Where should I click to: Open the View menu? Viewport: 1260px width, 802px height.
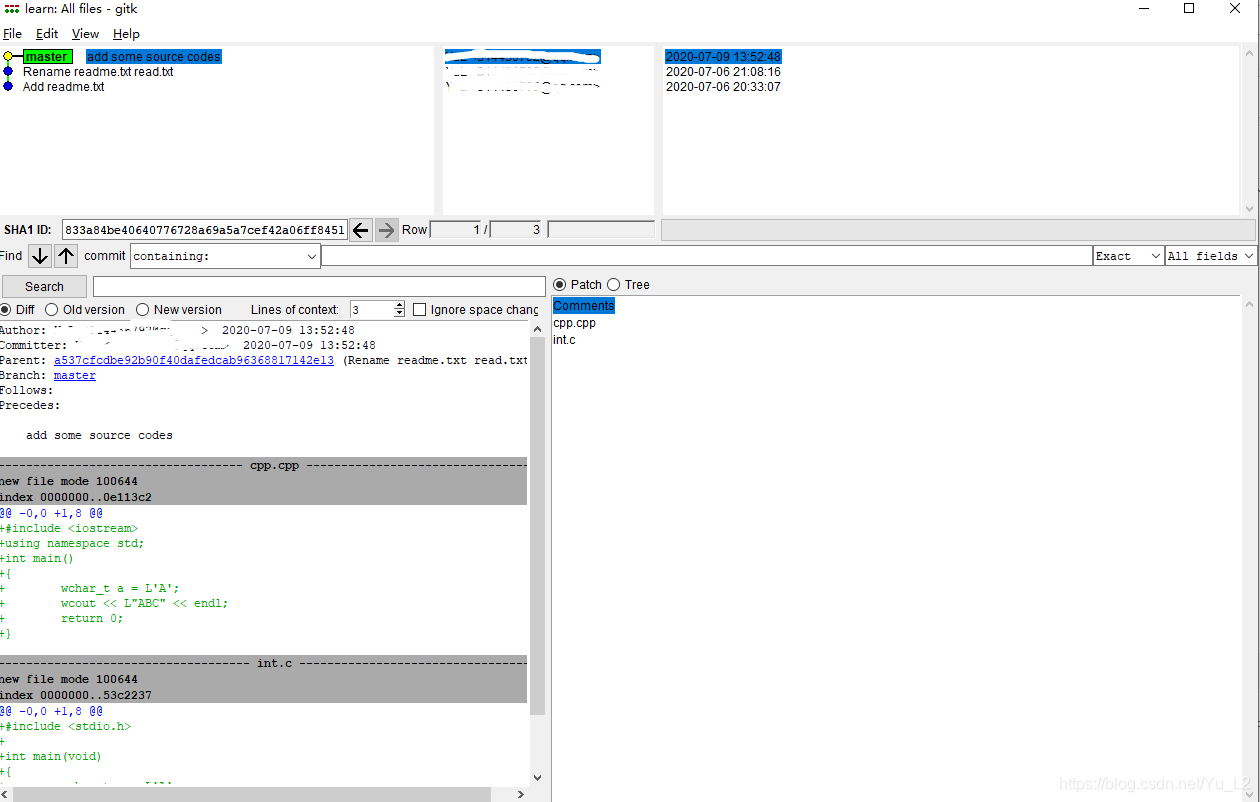[85, 34]
